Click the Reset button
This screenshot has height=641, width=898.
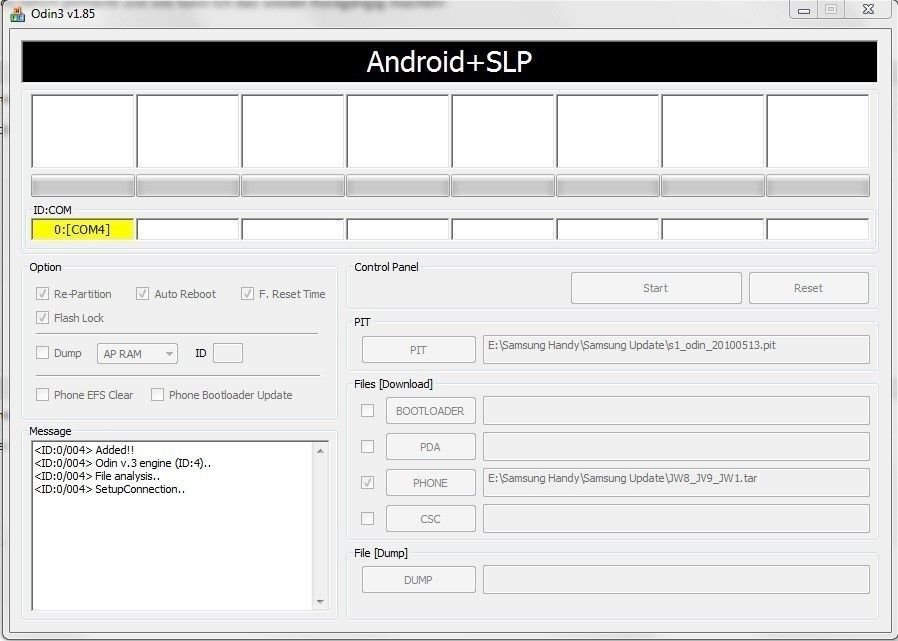pyautogui.click(x=809, y=288)
